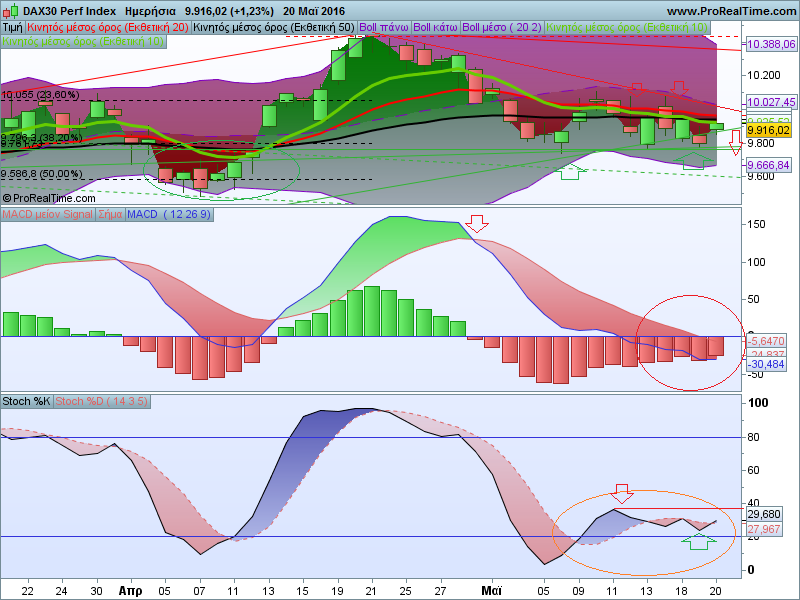Click the -5,6470 MACD histogram value tag
This screenshot has width=800, height=600.
[x=766, y=341]
